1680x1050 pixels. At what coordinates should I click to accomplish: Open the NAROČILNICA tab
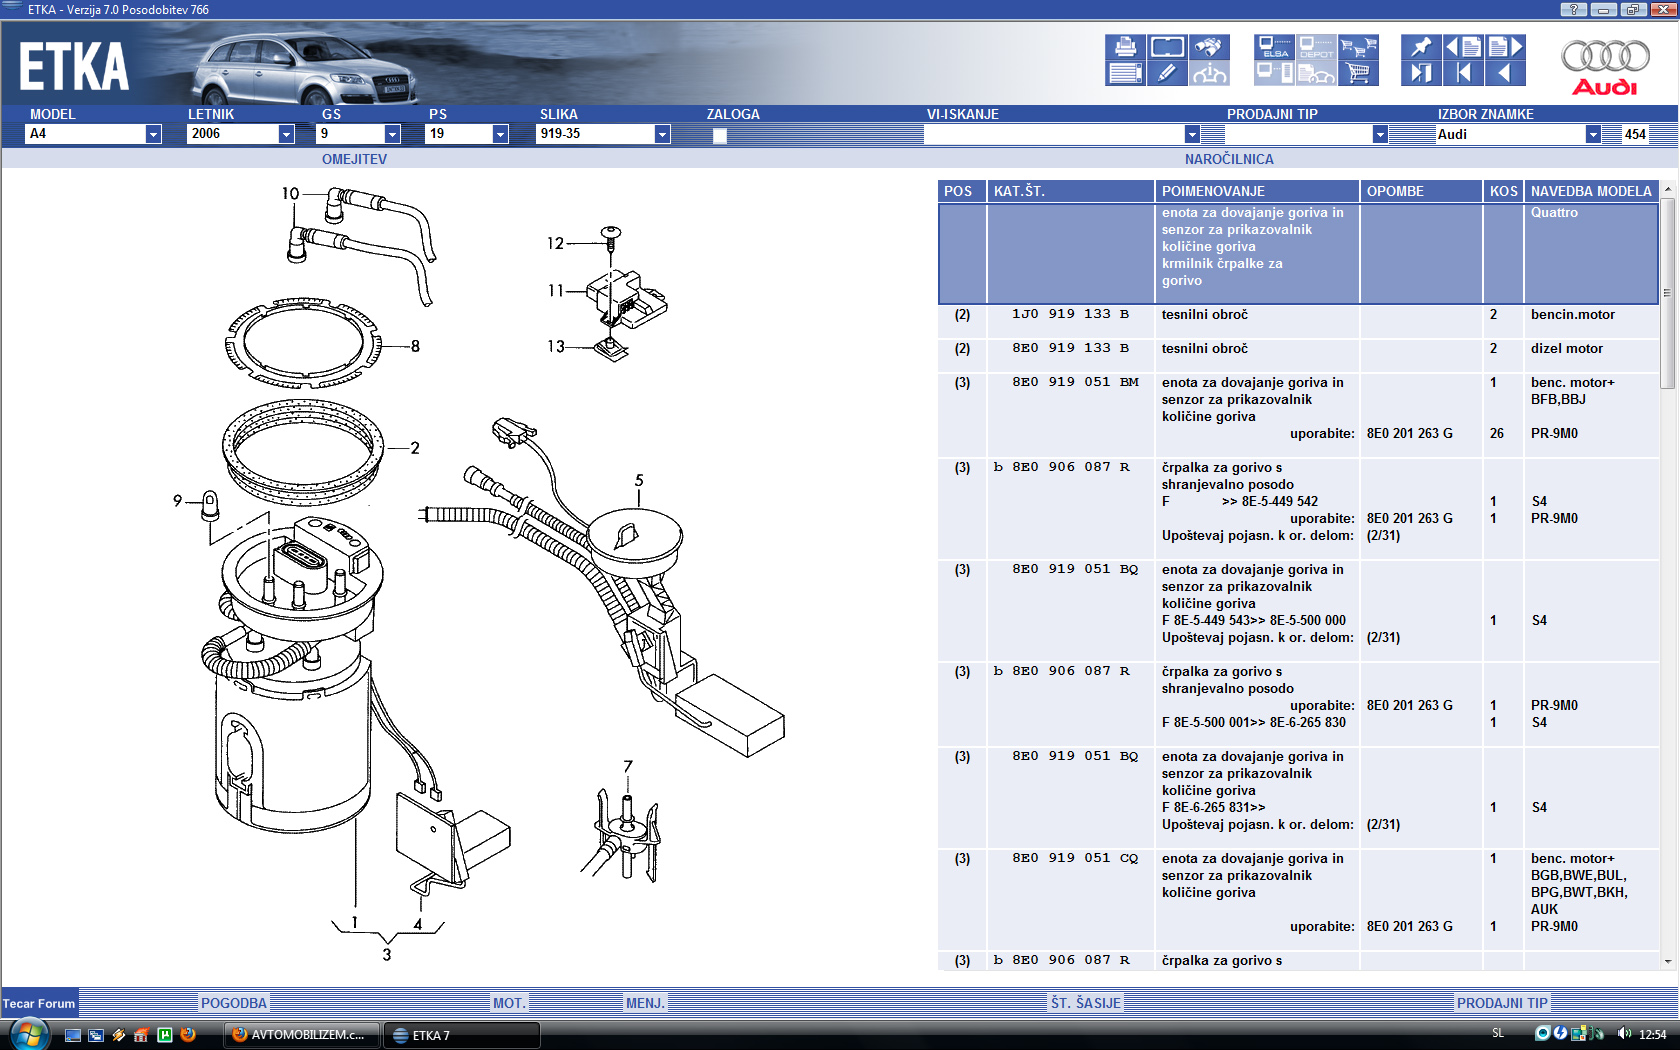(1229, 159)
